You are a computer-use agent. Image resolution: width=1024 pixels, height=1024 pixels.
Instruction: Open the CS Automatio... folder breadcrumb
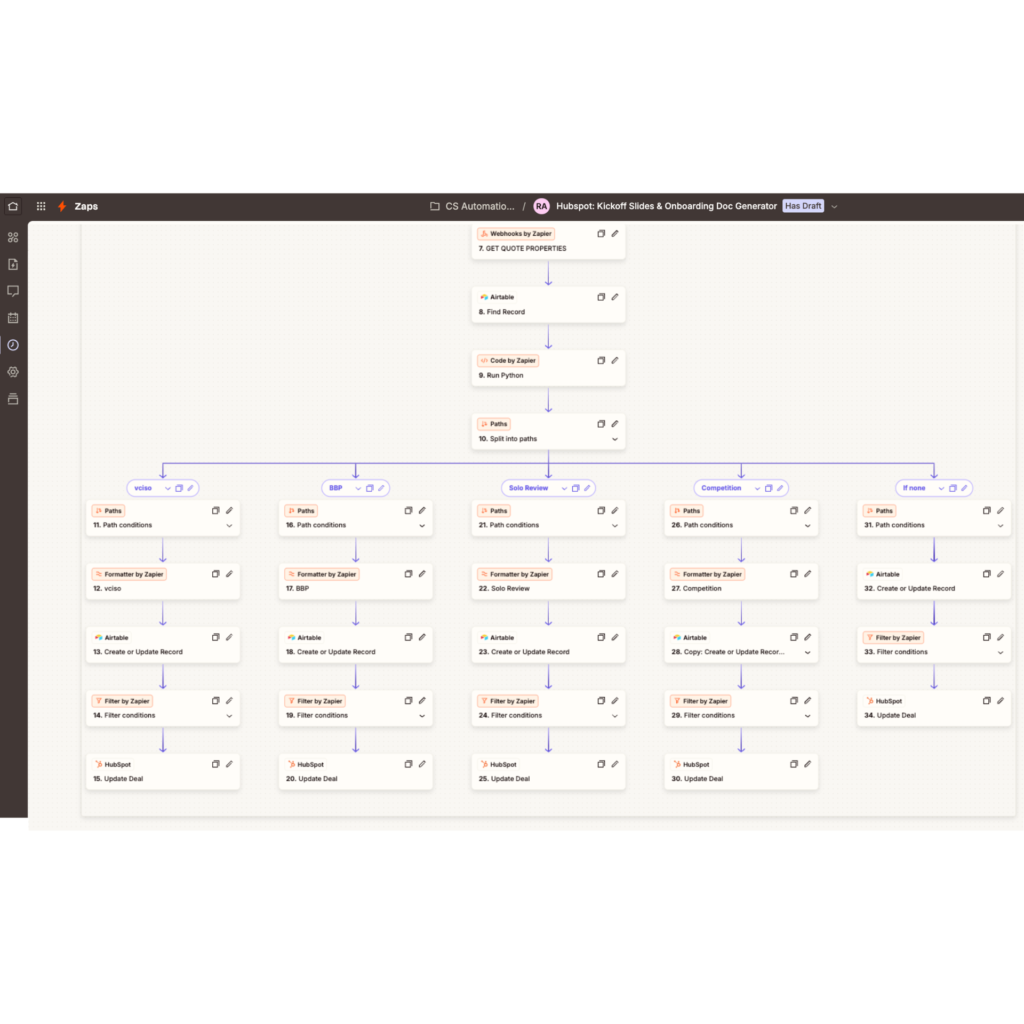pyautogui.click(x=472, y=206)
